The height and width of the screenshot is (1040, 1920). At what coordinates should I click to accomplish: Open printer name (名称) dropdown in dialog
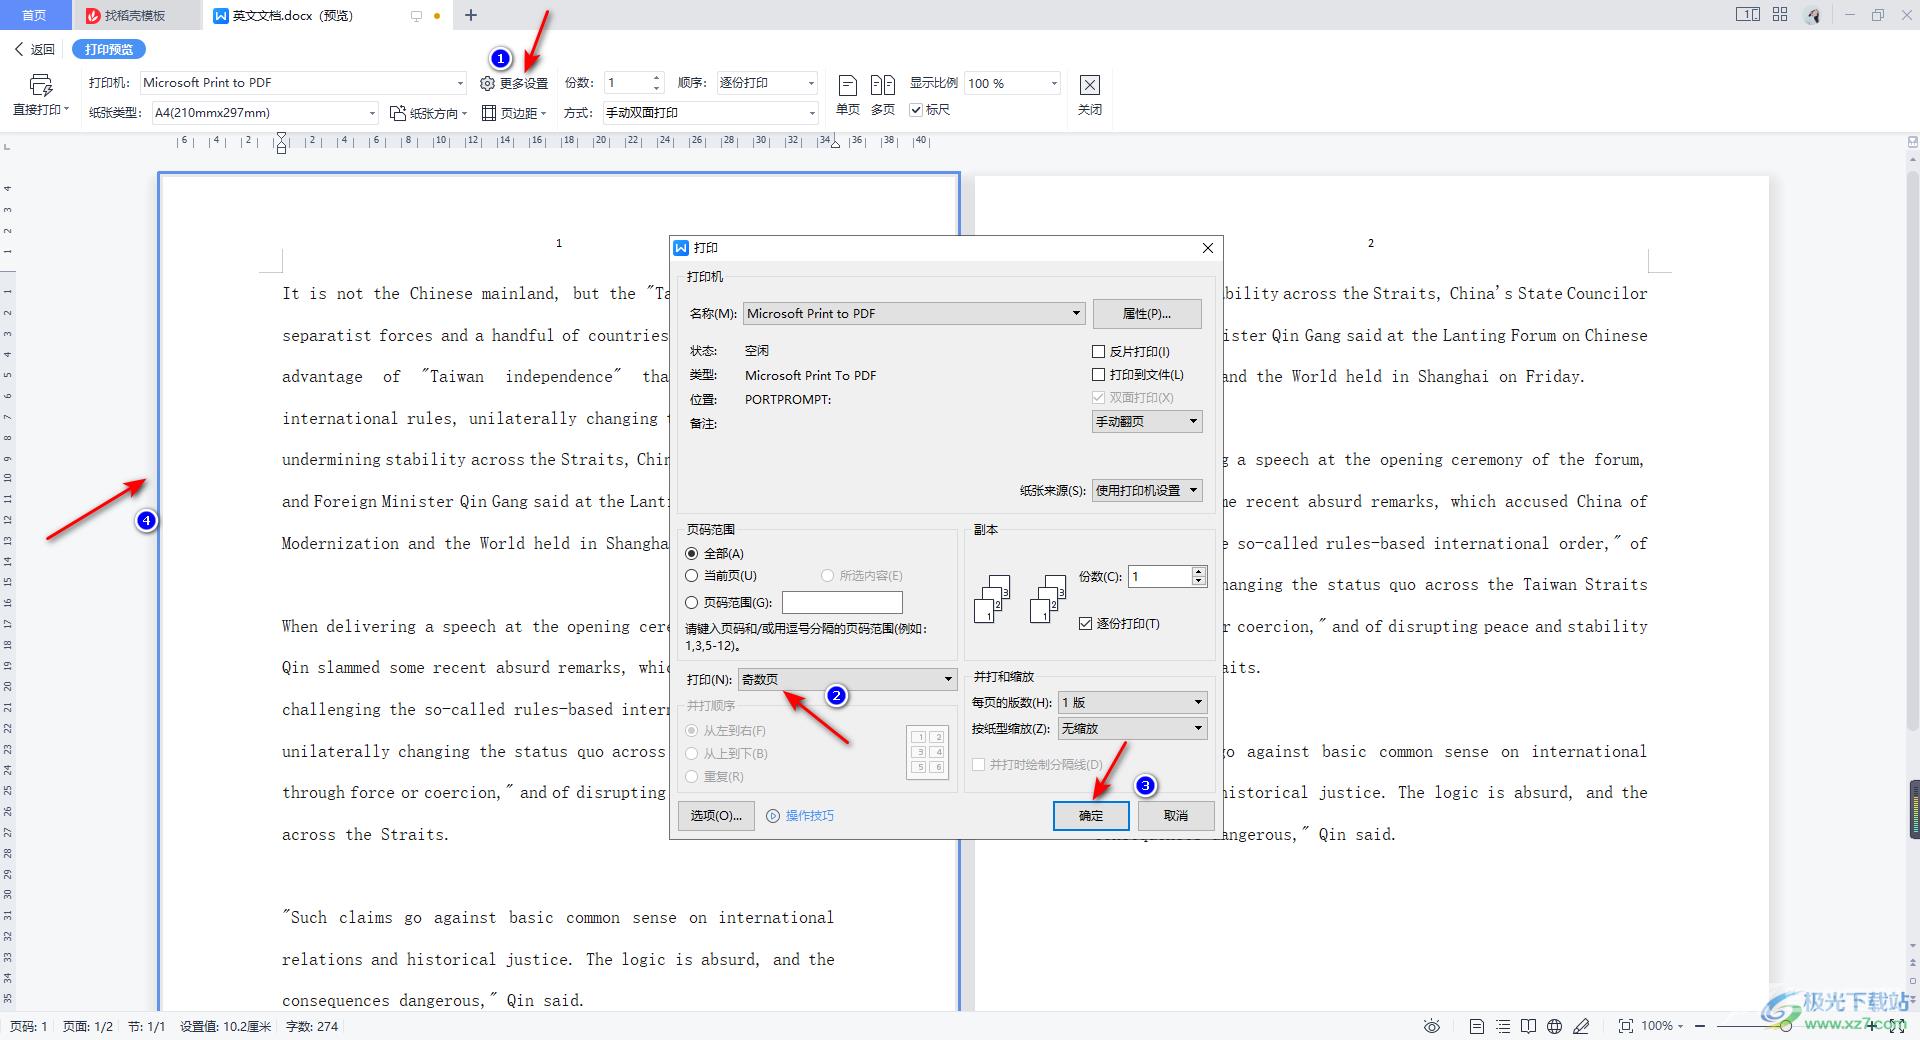[x=914, y=313]
